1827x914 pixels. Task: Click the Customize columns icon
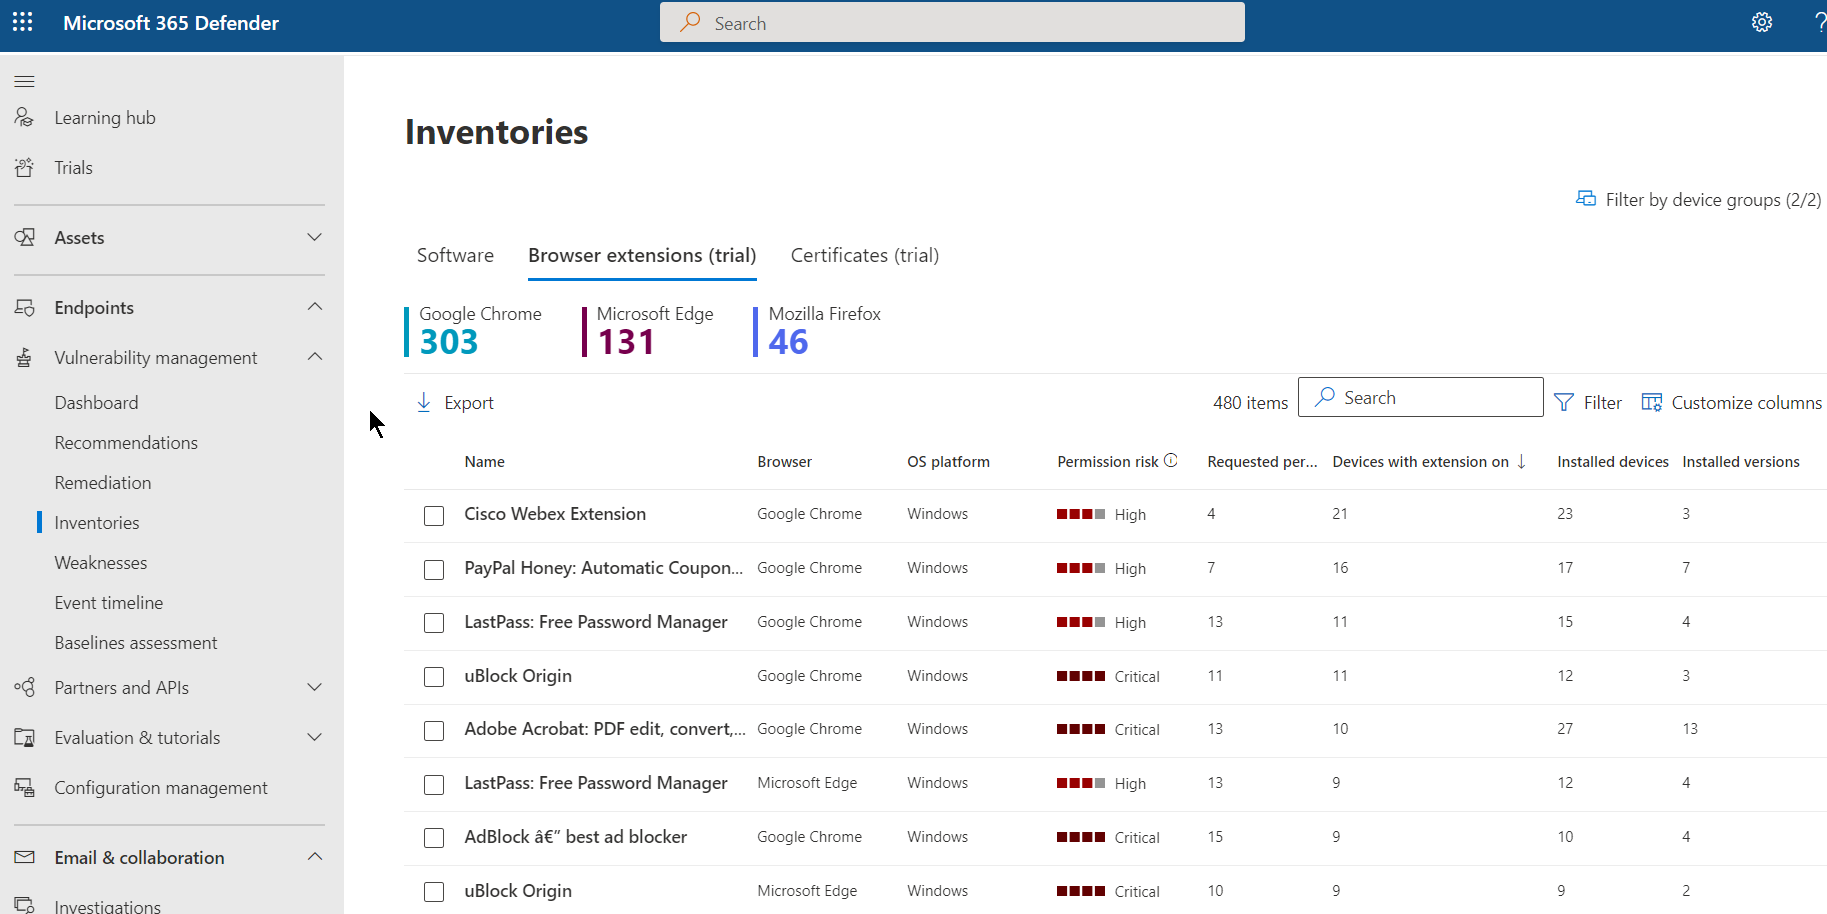tap(1652, 402)
